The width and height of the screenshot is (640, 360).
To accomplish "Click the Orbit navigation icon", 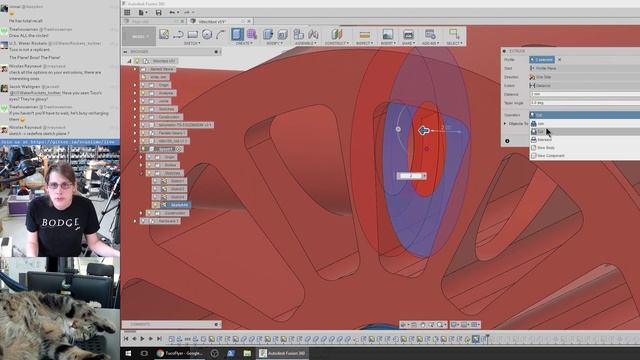I will [x=404, y=325].
